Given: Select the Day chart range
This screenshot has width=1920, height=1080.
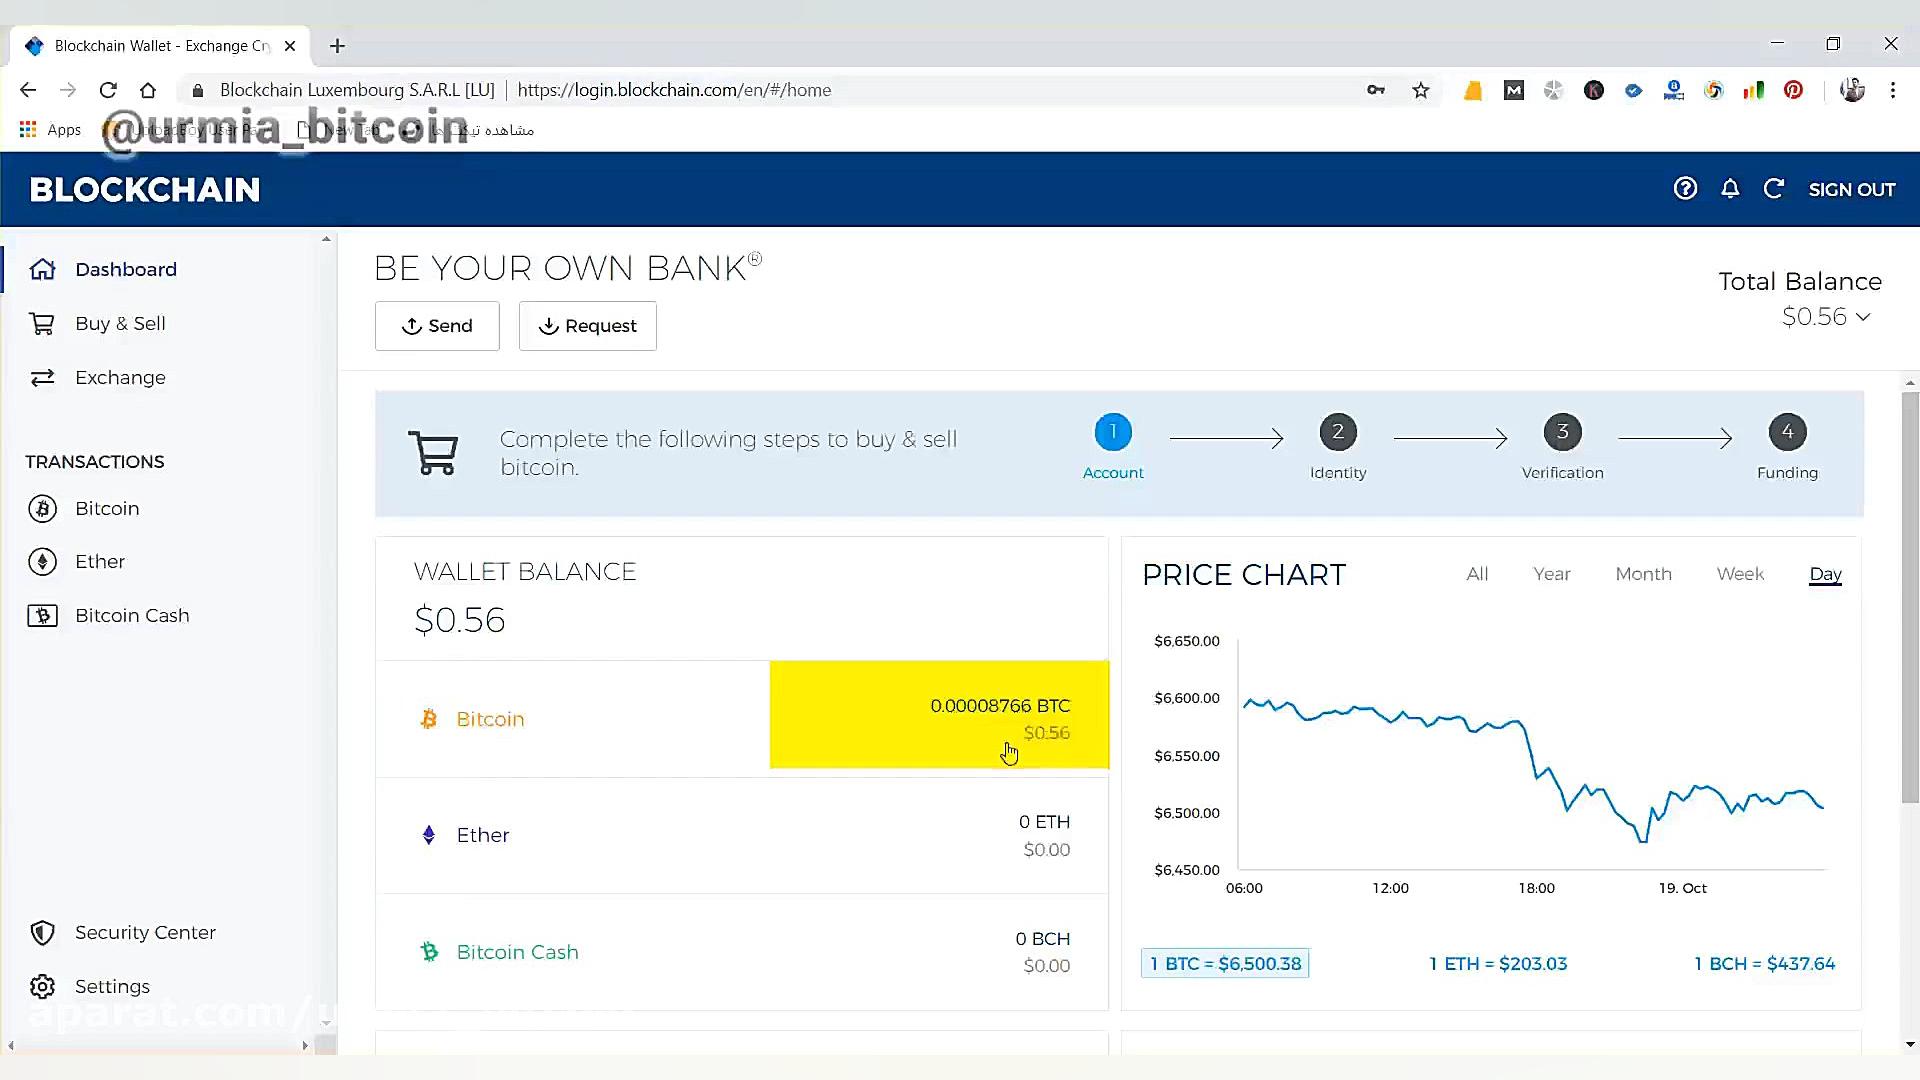Looking at the screenshot, I should [x=1825, y=574].
